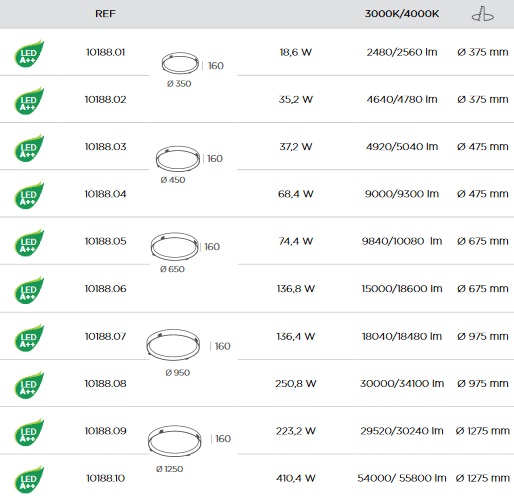This screenshot has width=514, height=499.
Task: Open reference 10188.02
Action: tap(105, 99)
